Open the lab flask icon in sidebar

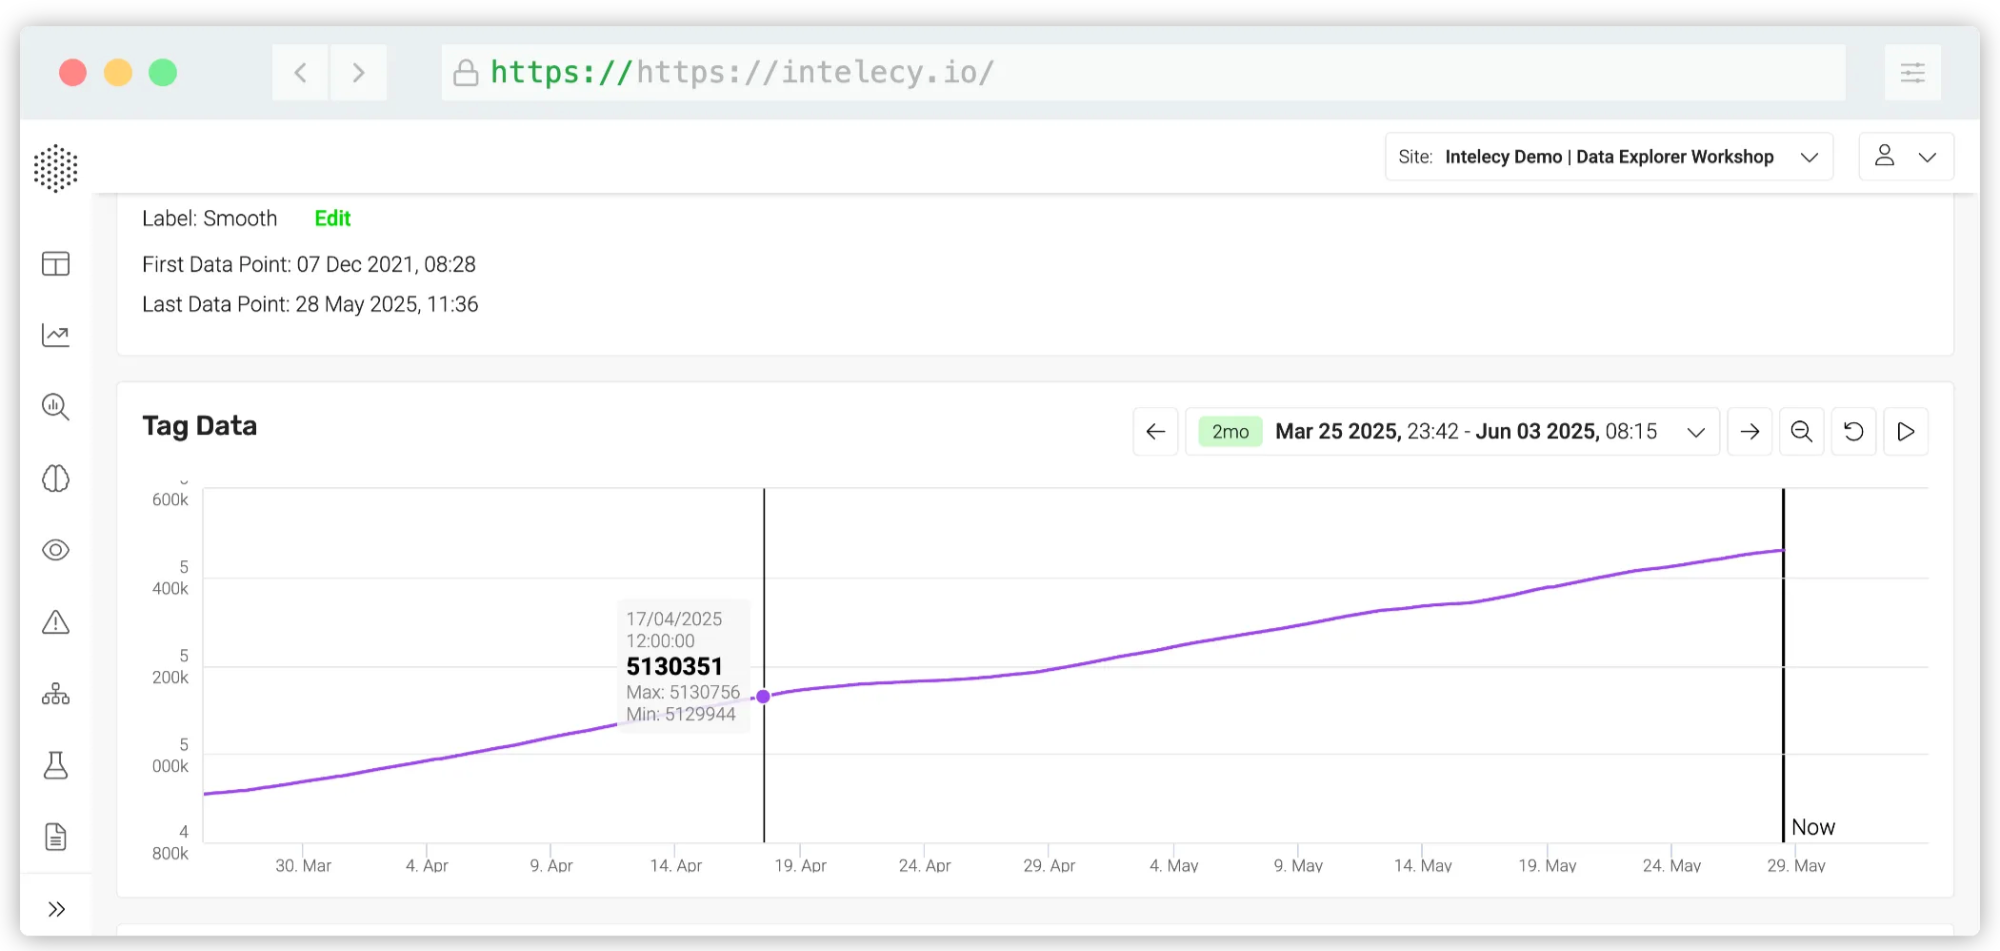click(x=56, y=766)
